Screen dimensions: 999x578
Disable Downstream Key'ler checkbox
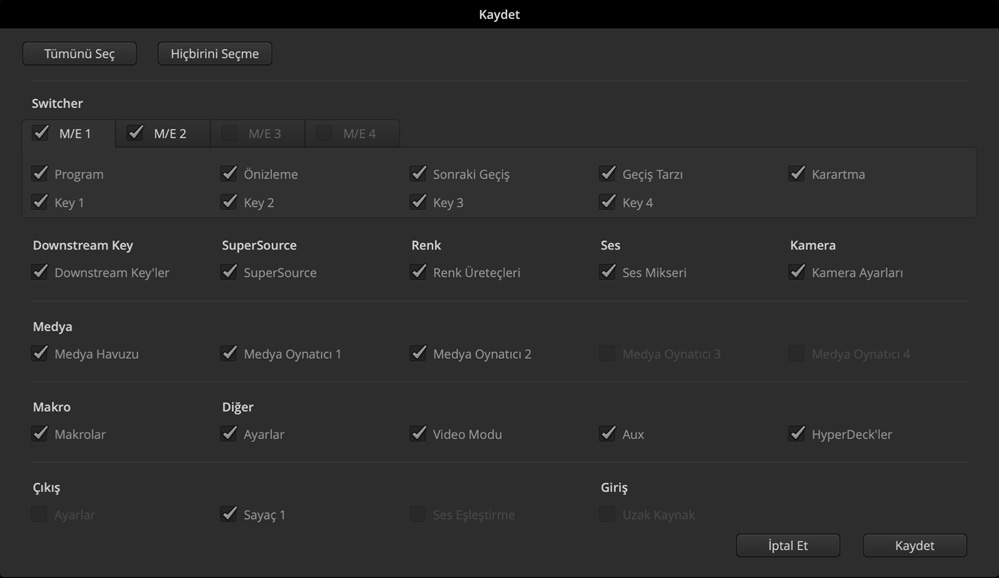click(40, 272)
